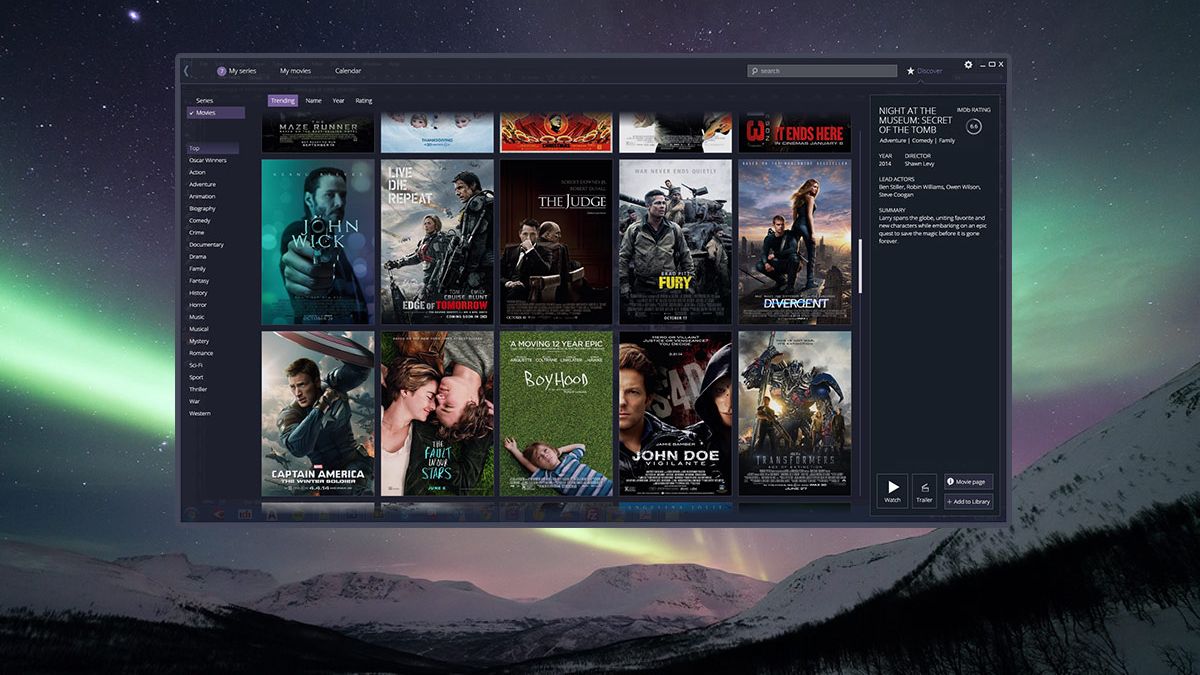Screen dimensions: 1200x675
Task: Select the Name sorting tab
Action: (313, 100)
